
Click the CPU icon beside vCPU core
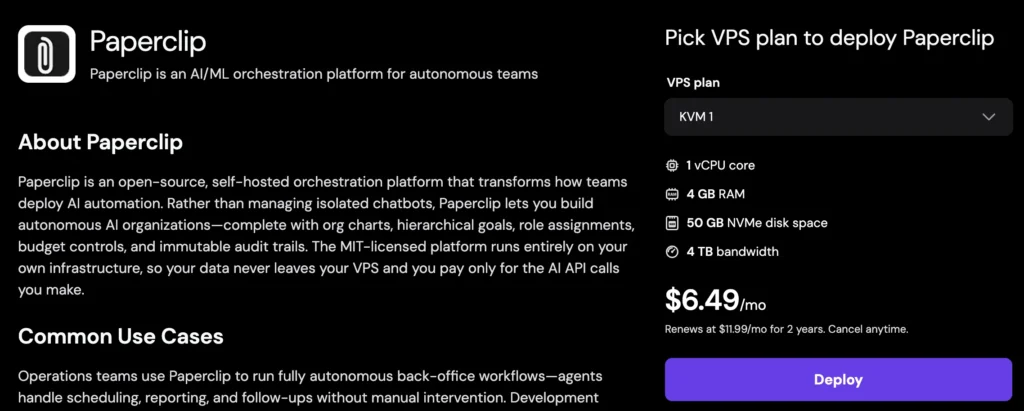[x=672, y=165]
